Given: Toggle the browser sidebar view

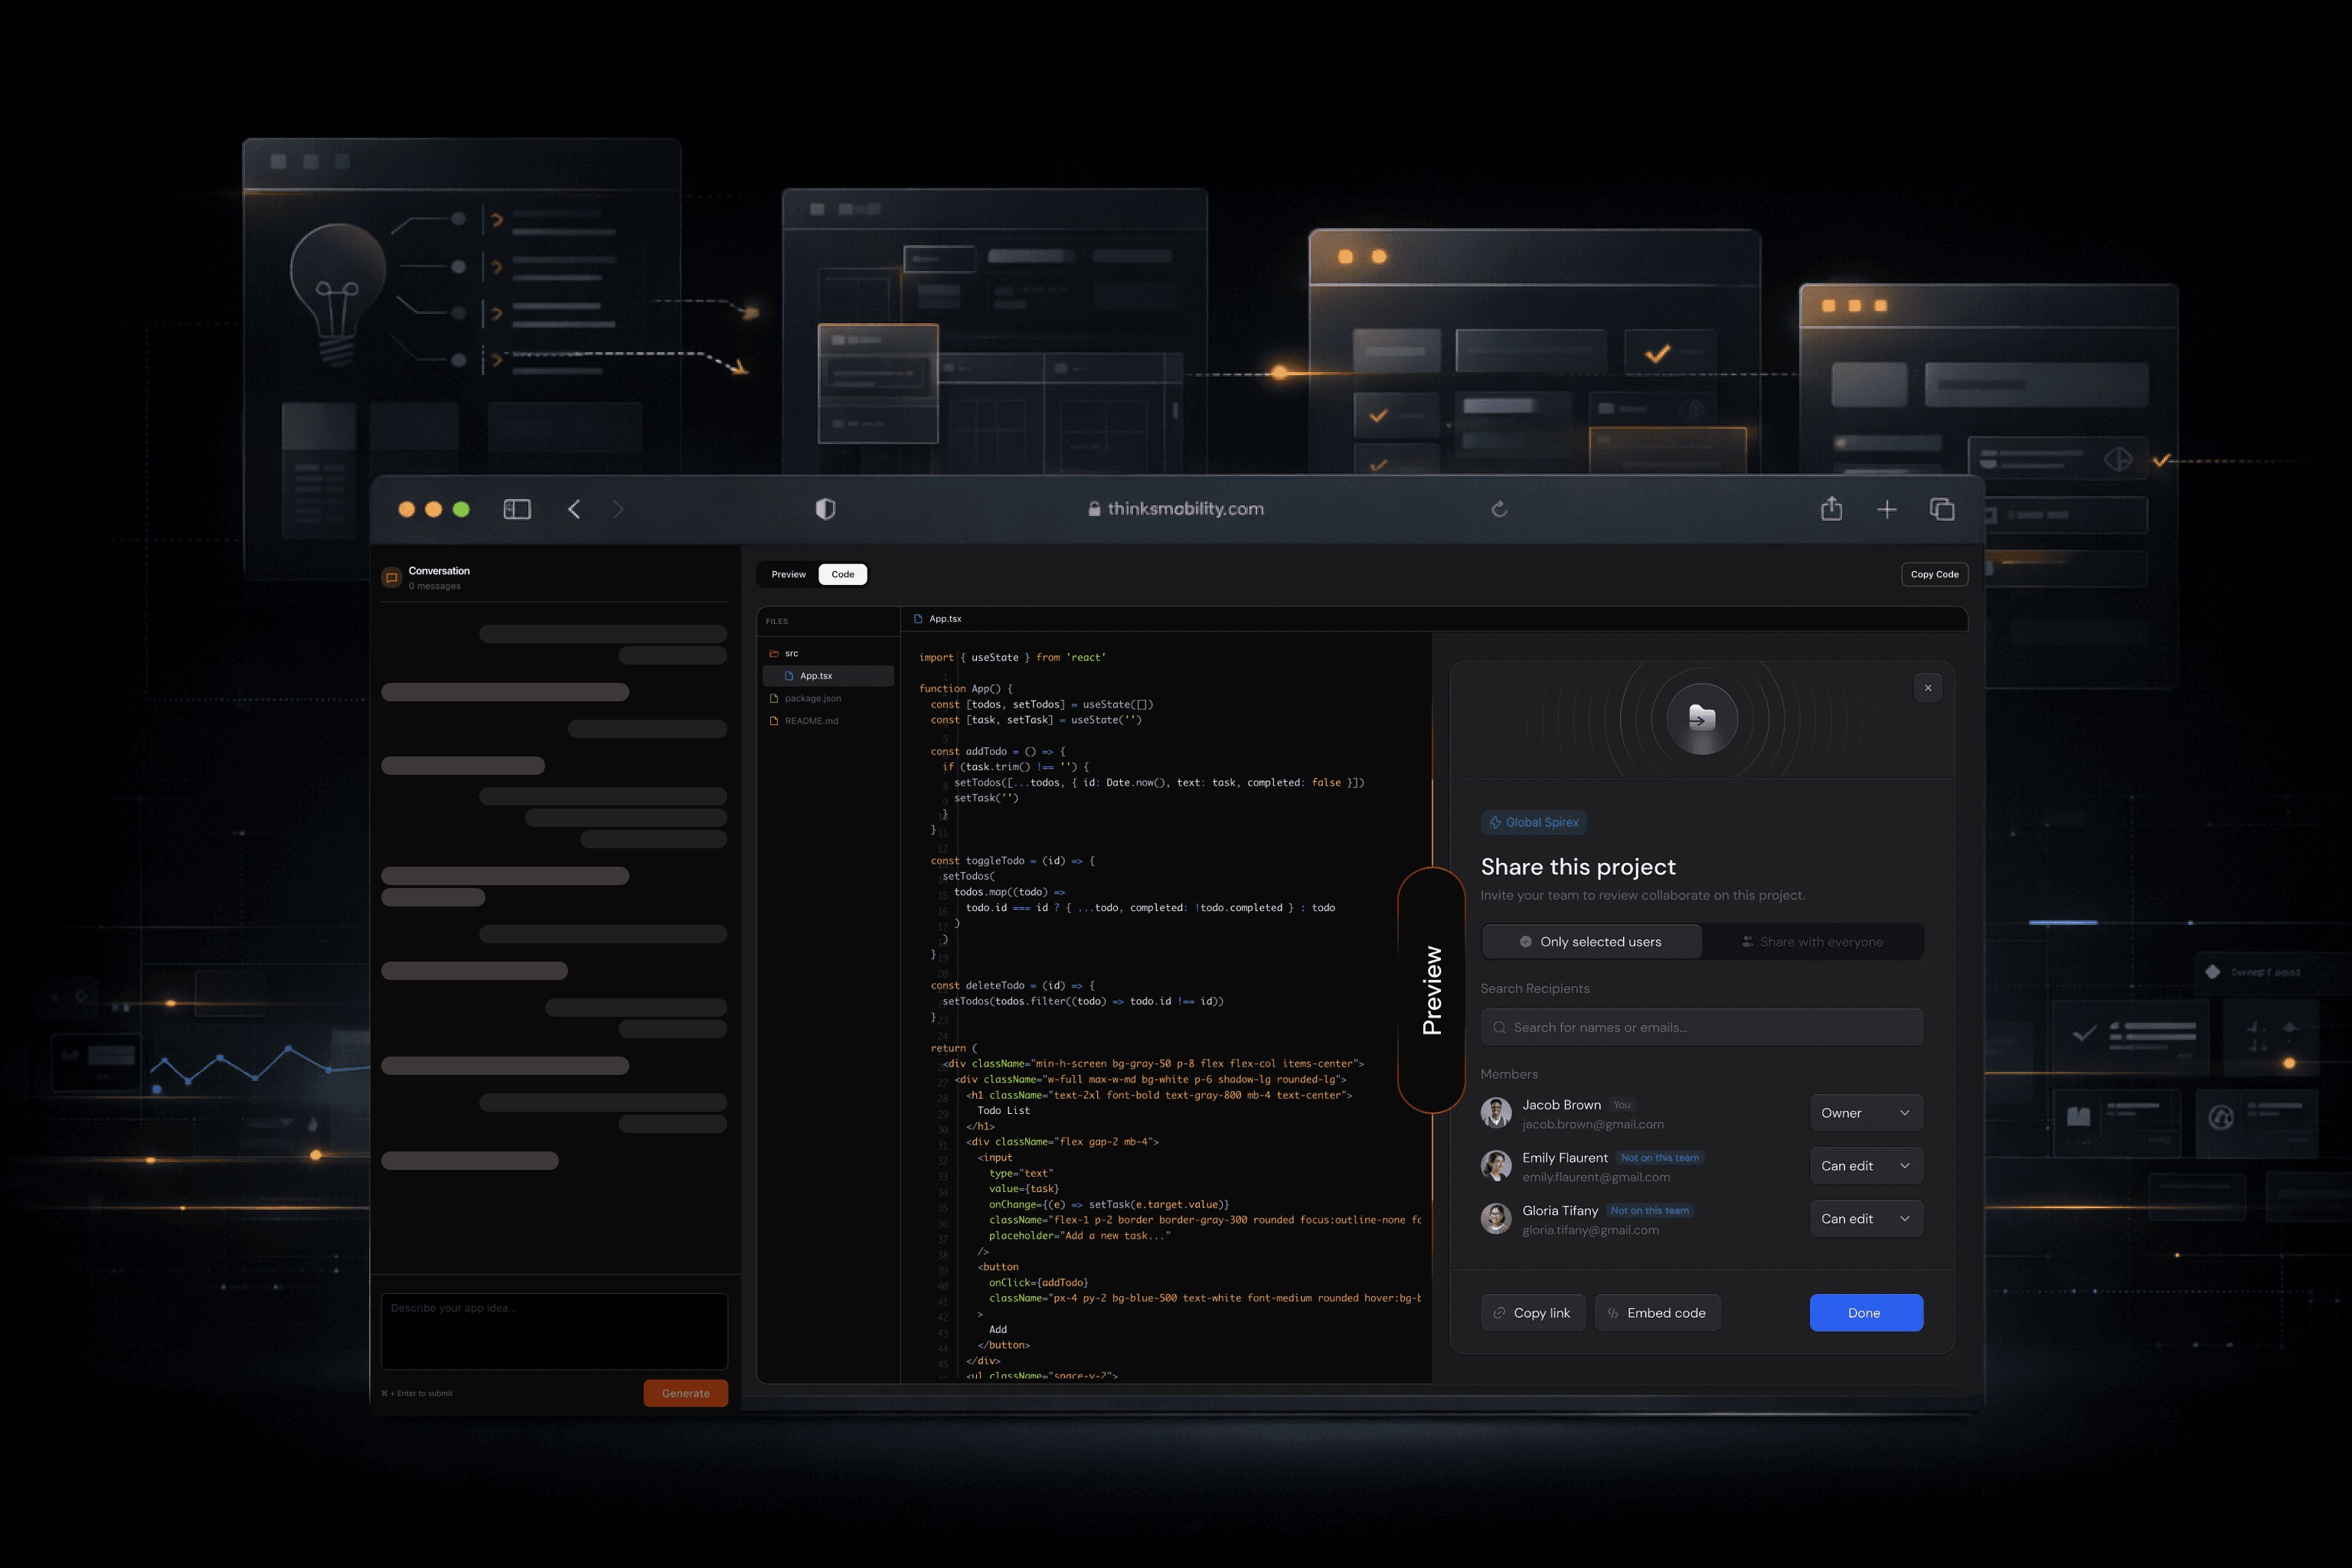Looking at the screenshot, I should 518,508.
